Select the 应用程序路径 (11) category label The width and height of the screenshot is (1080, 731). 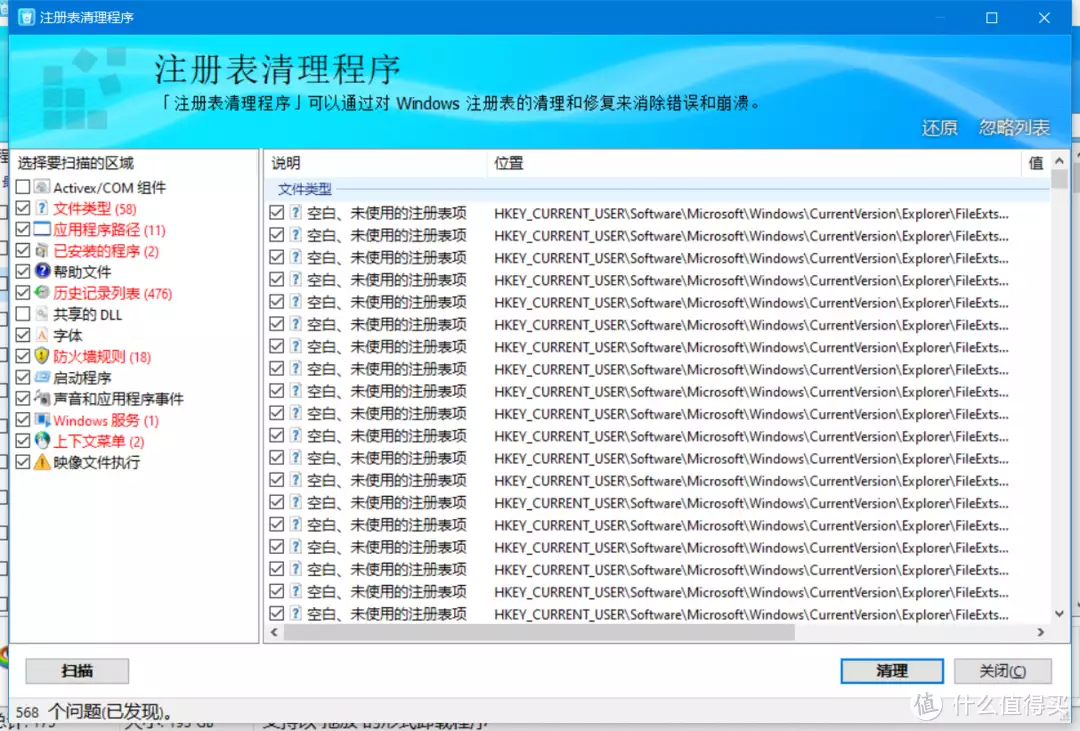(x=110, y=229)
